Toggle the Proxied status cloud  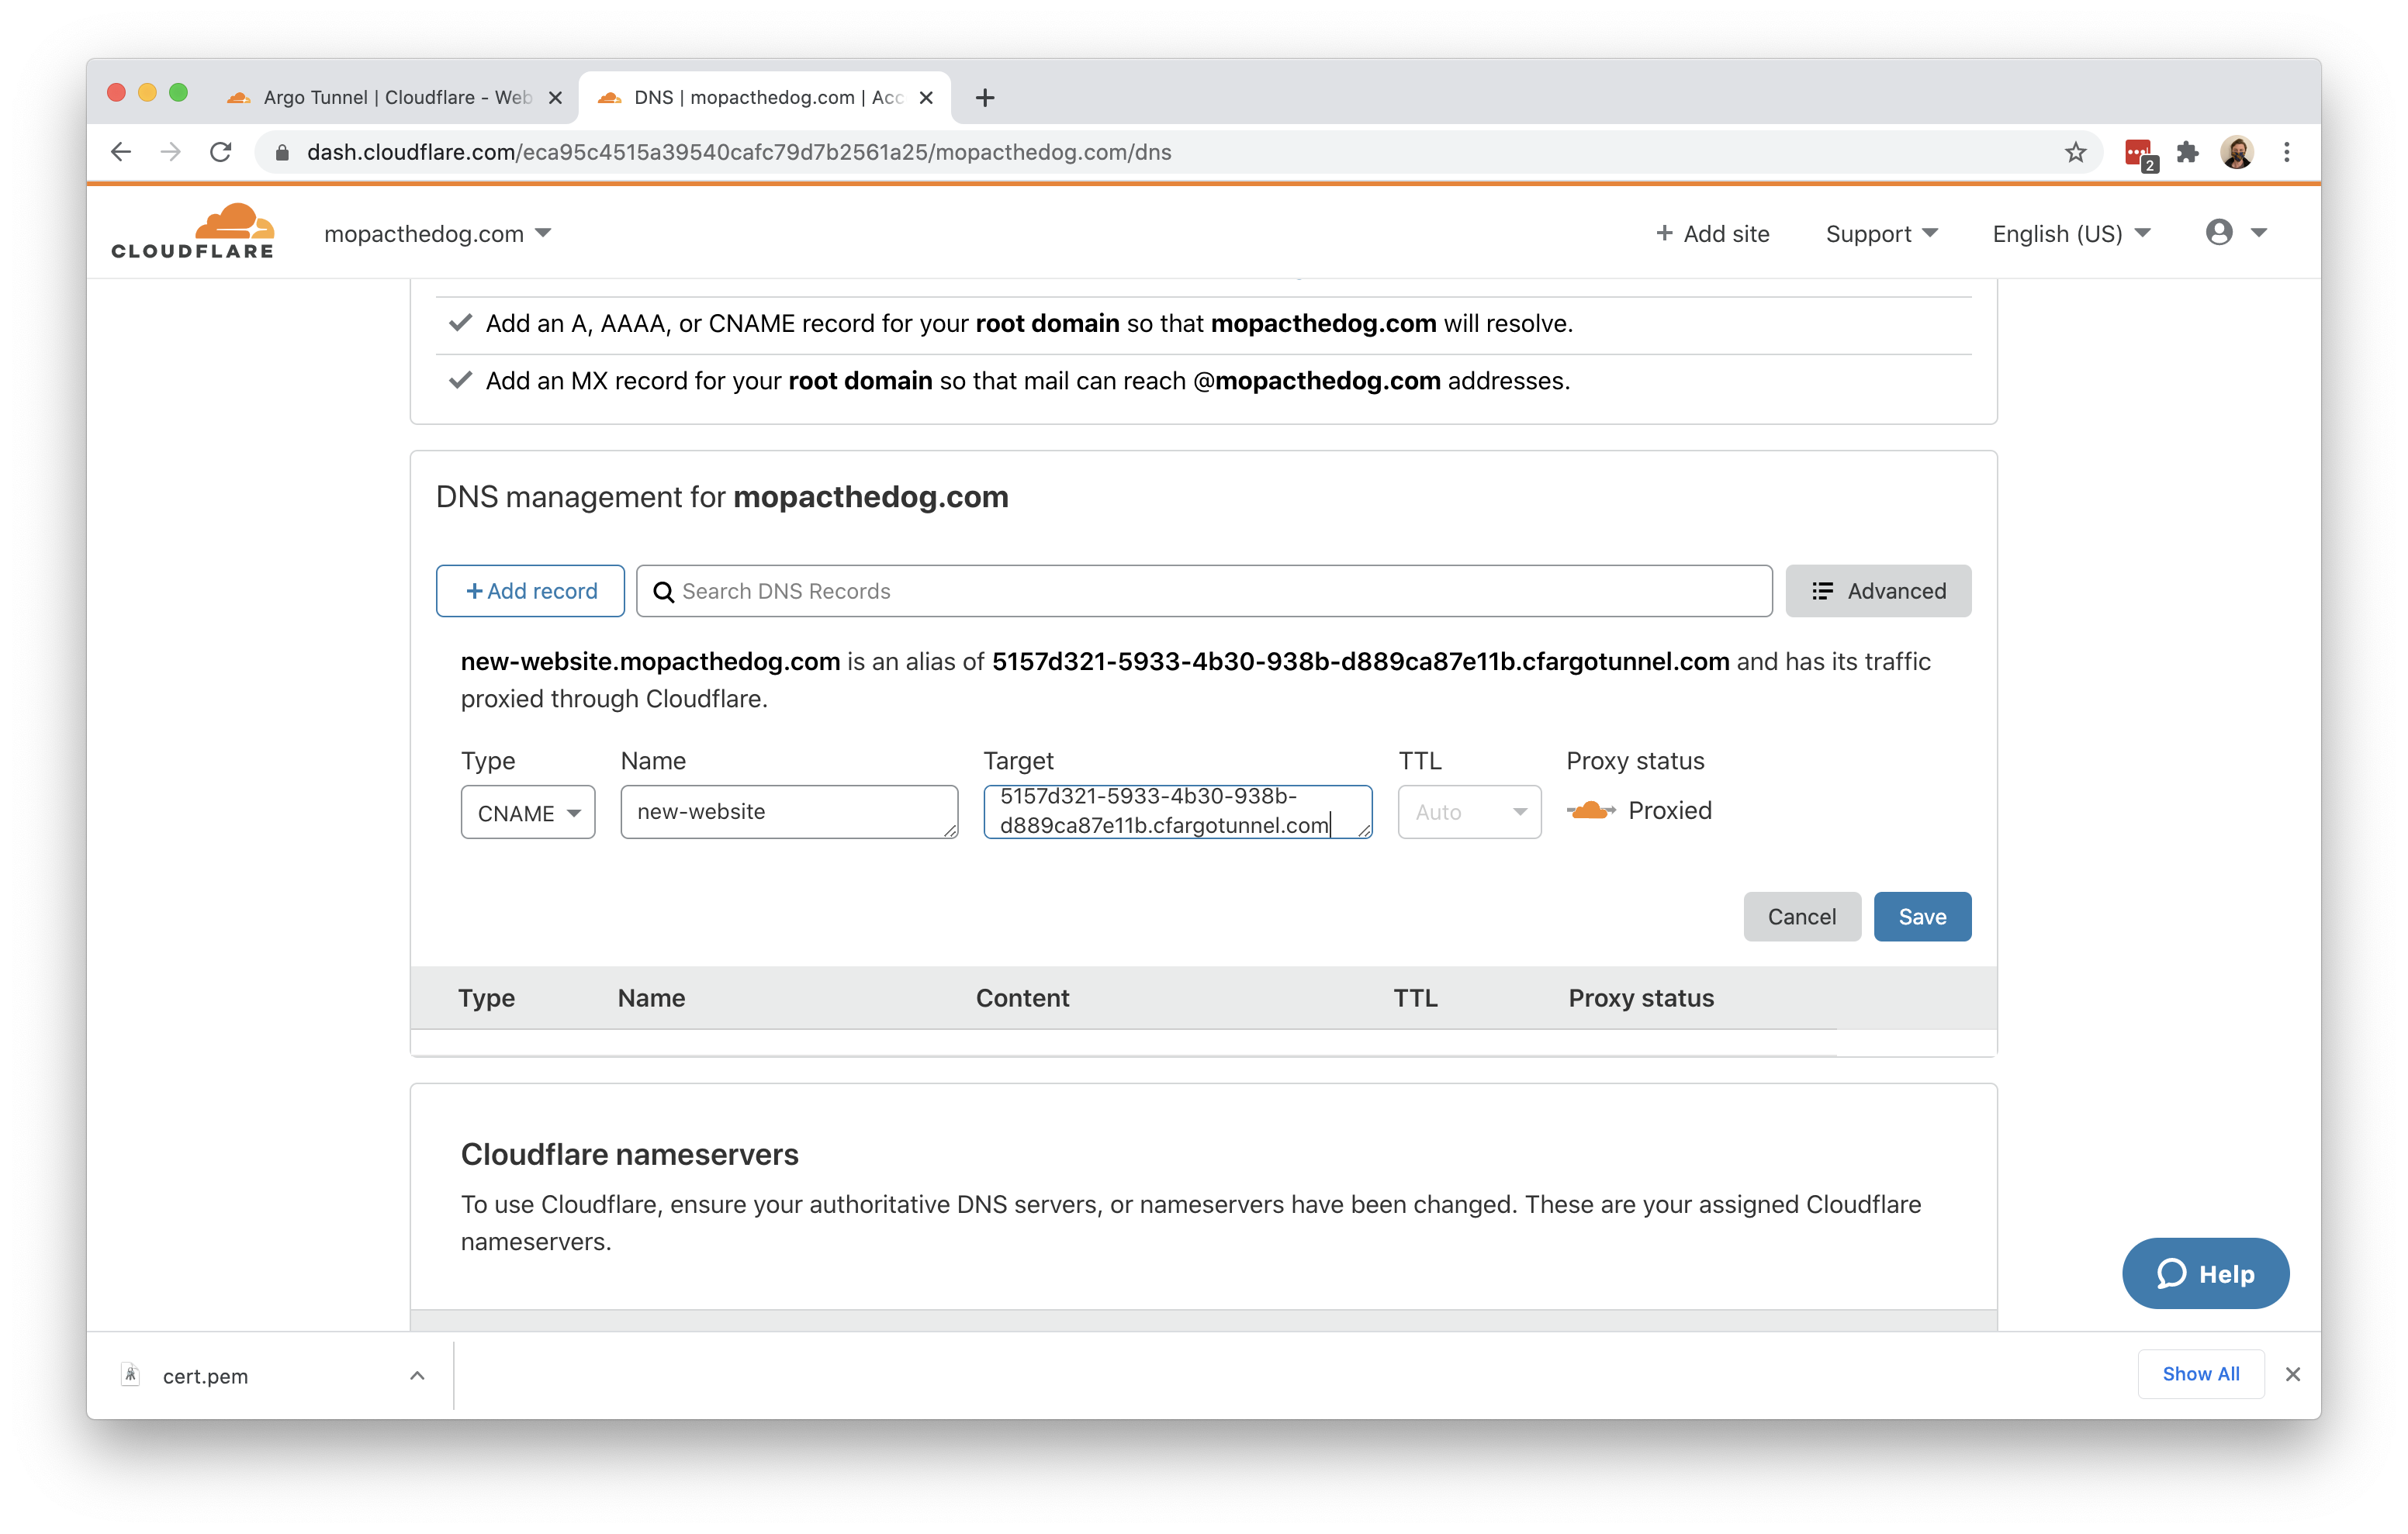(x=1592, y=810)
